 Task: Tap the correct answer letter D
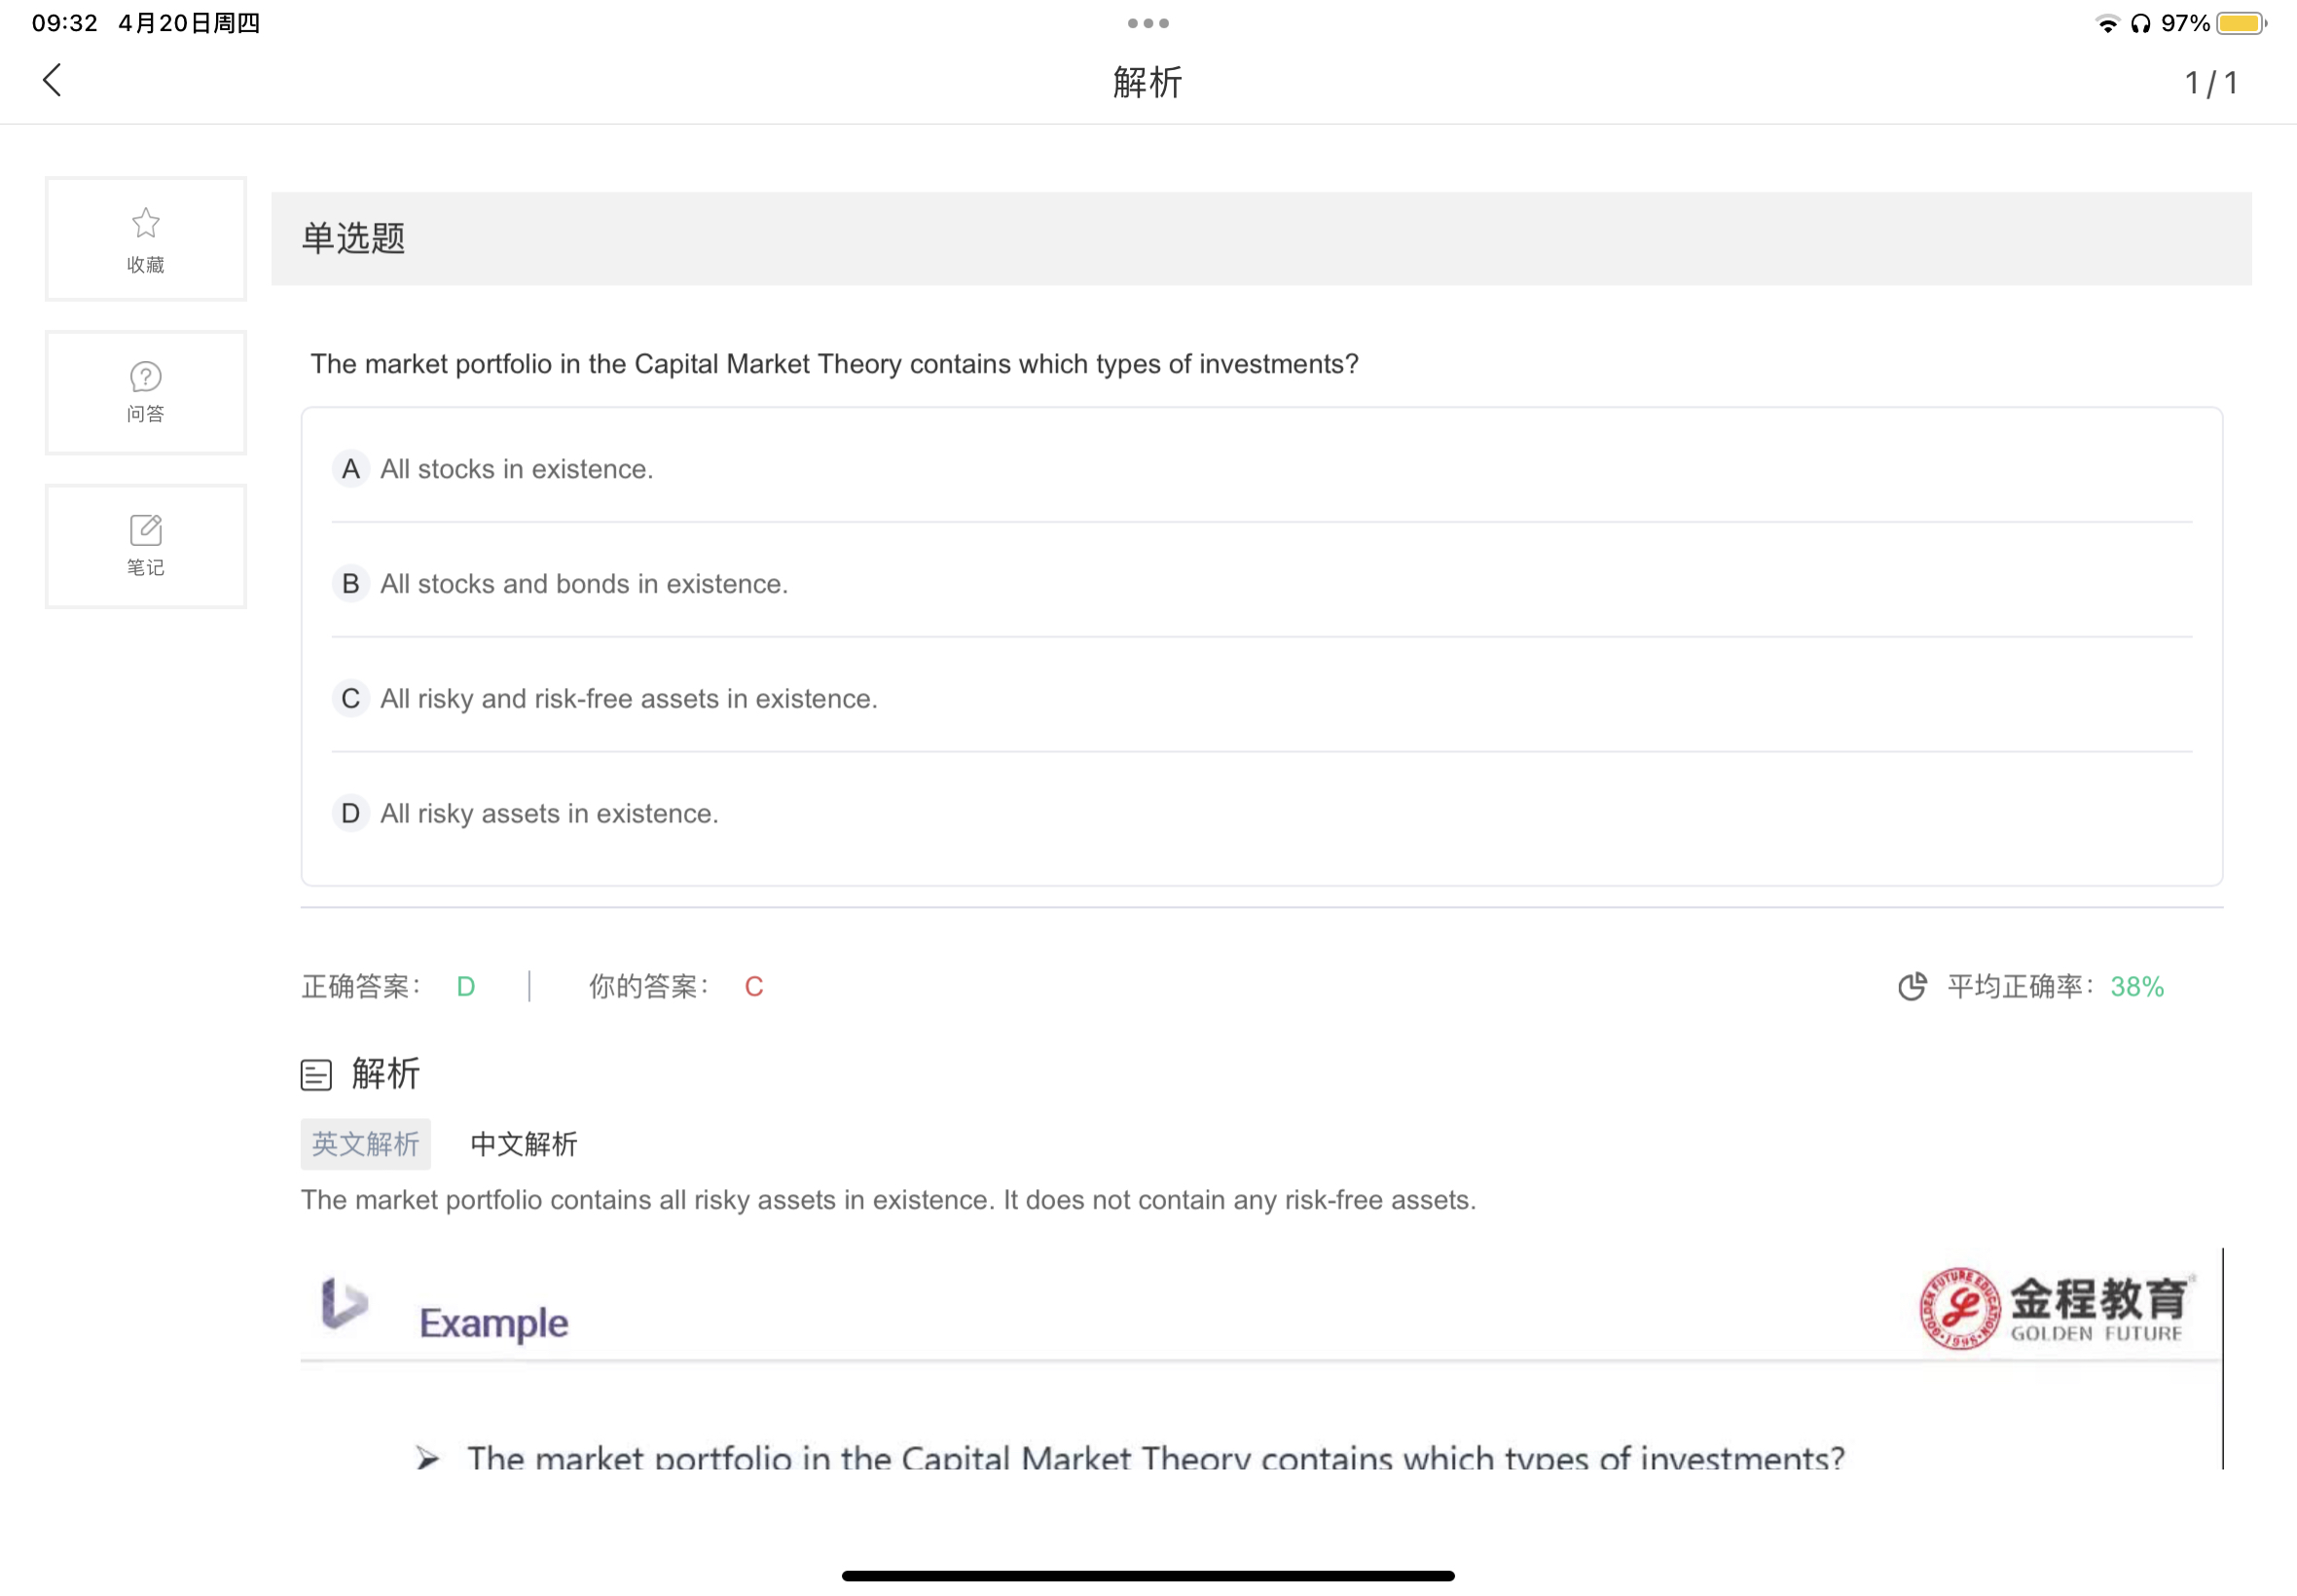pos(466,987)
